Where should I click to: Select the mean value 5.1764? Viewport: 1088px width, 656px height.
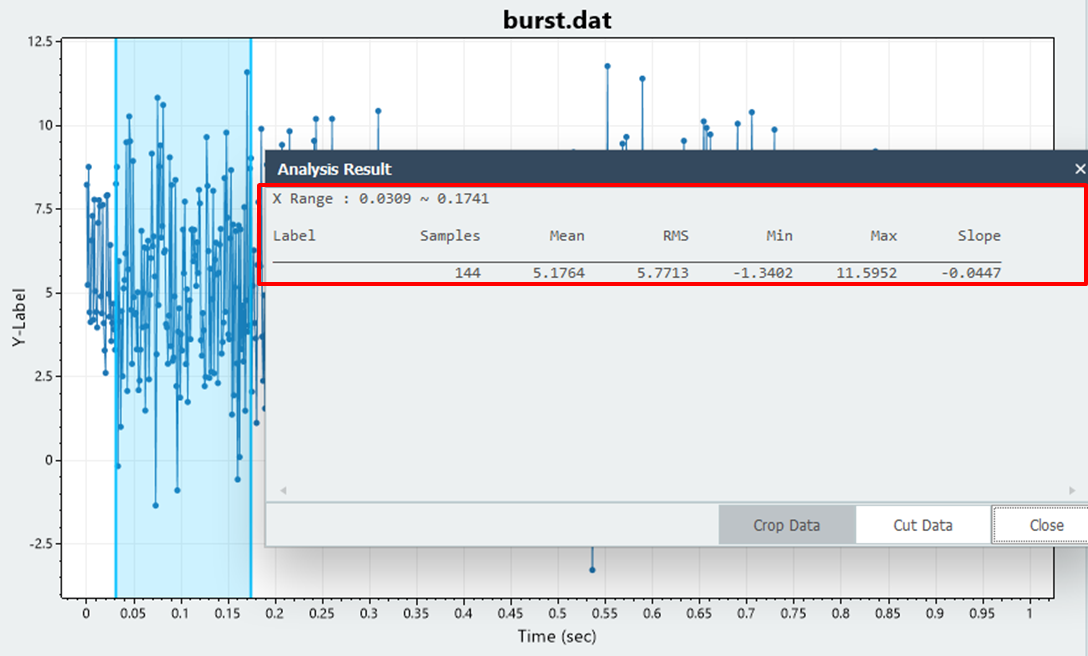tap(559, 273)
